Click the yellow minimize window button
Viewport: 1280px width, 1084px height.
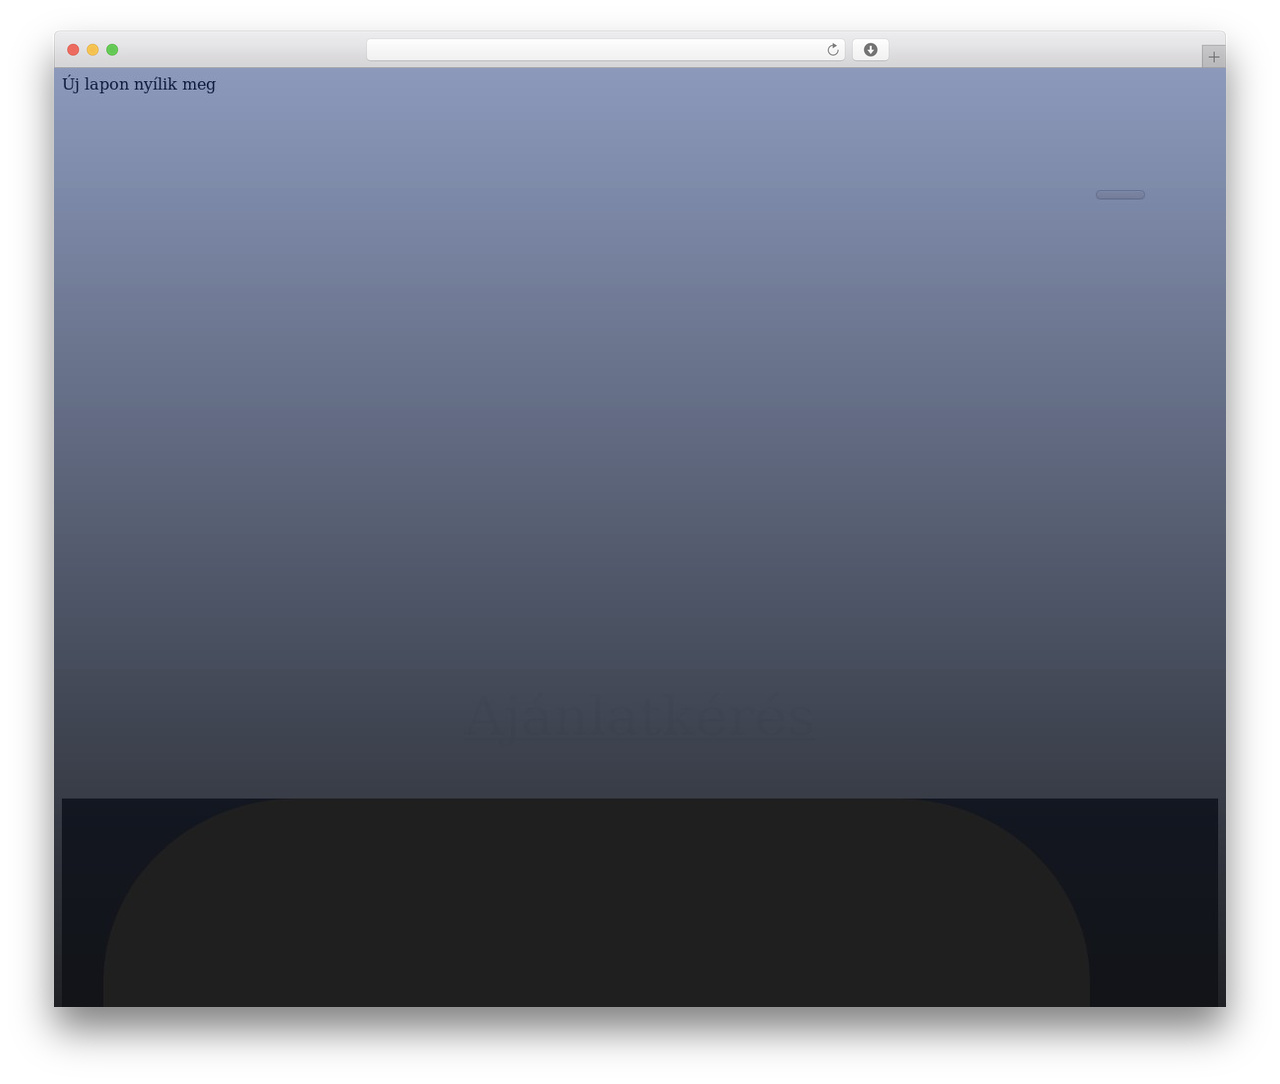click(93, 50)
